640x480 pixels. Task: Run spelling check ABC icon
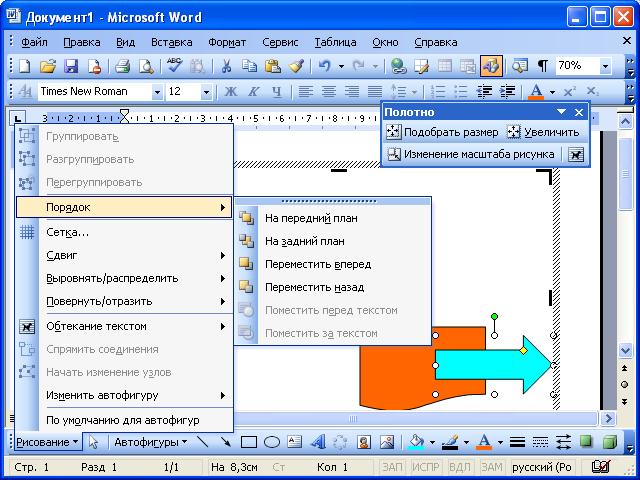pos(174,66)
